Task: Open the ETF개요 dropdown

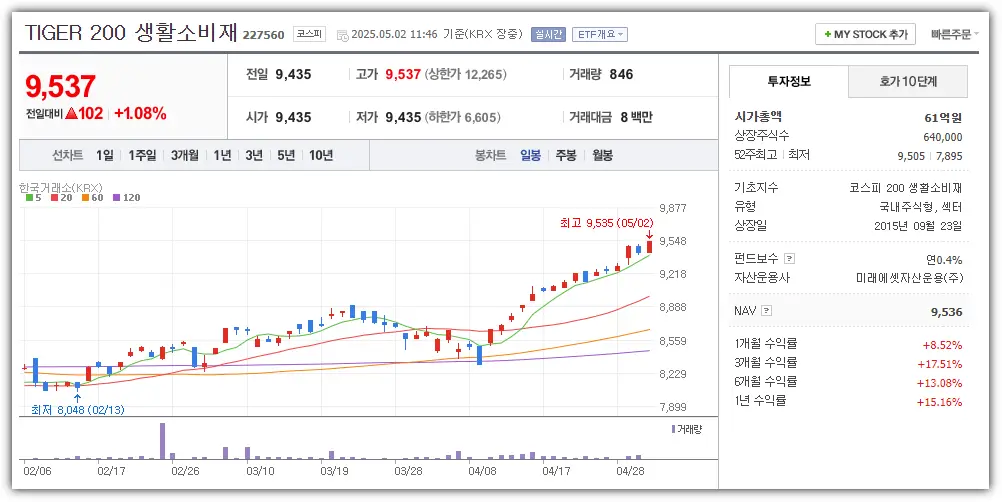Action: 600,34
